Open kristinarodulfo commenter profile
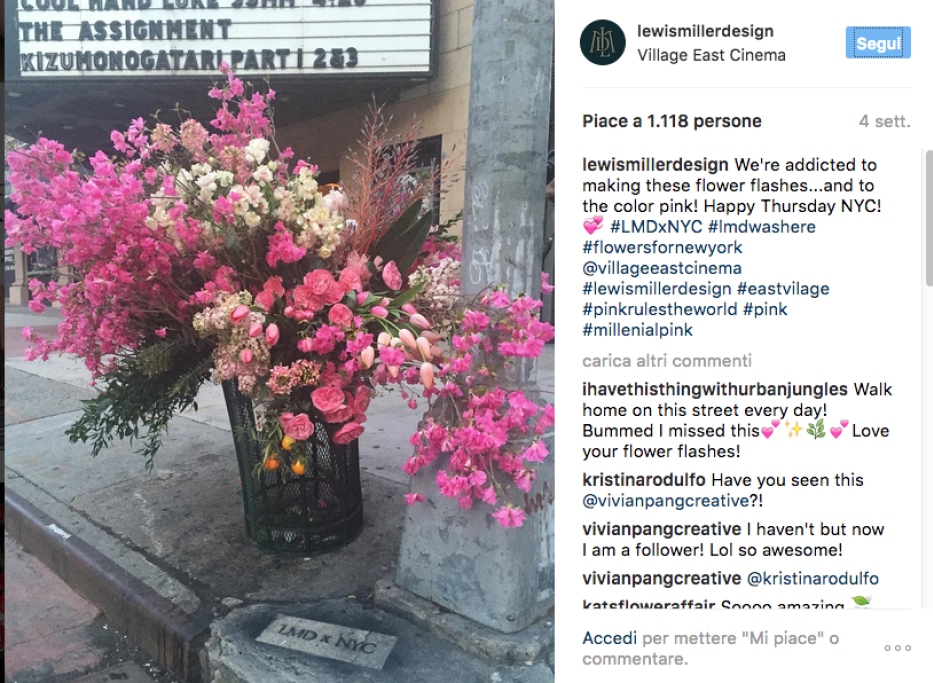Viewport: 933px width, 683px height. tap(643, 480)
